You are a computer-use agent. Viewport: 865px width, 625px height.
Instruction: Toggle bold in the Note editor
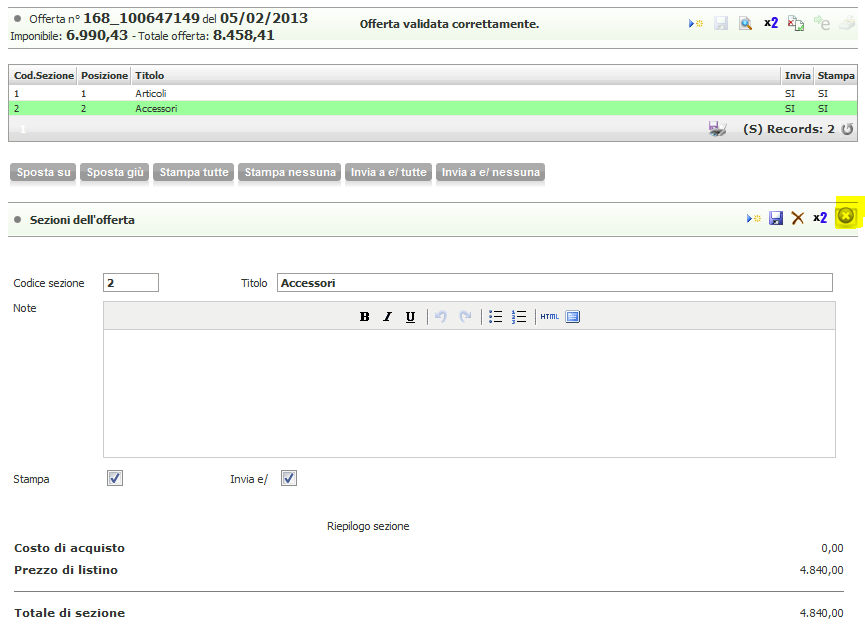pyautogui.click(x=364, y=317)
